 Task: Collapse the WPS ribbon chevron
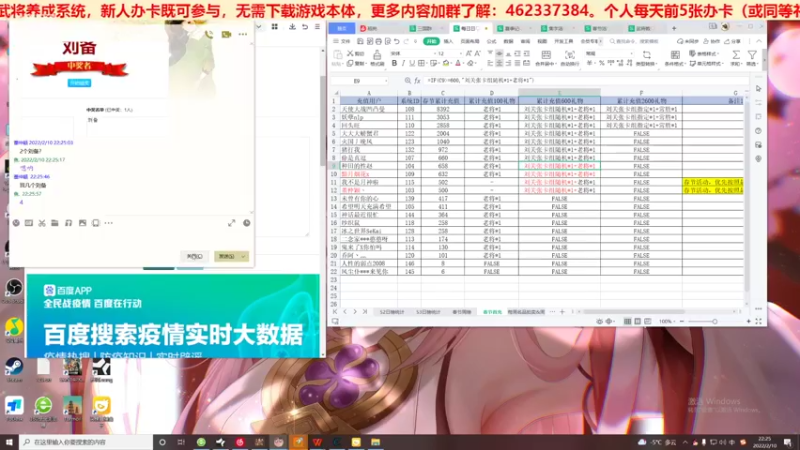pyautogui.click(x=759, y=41)
